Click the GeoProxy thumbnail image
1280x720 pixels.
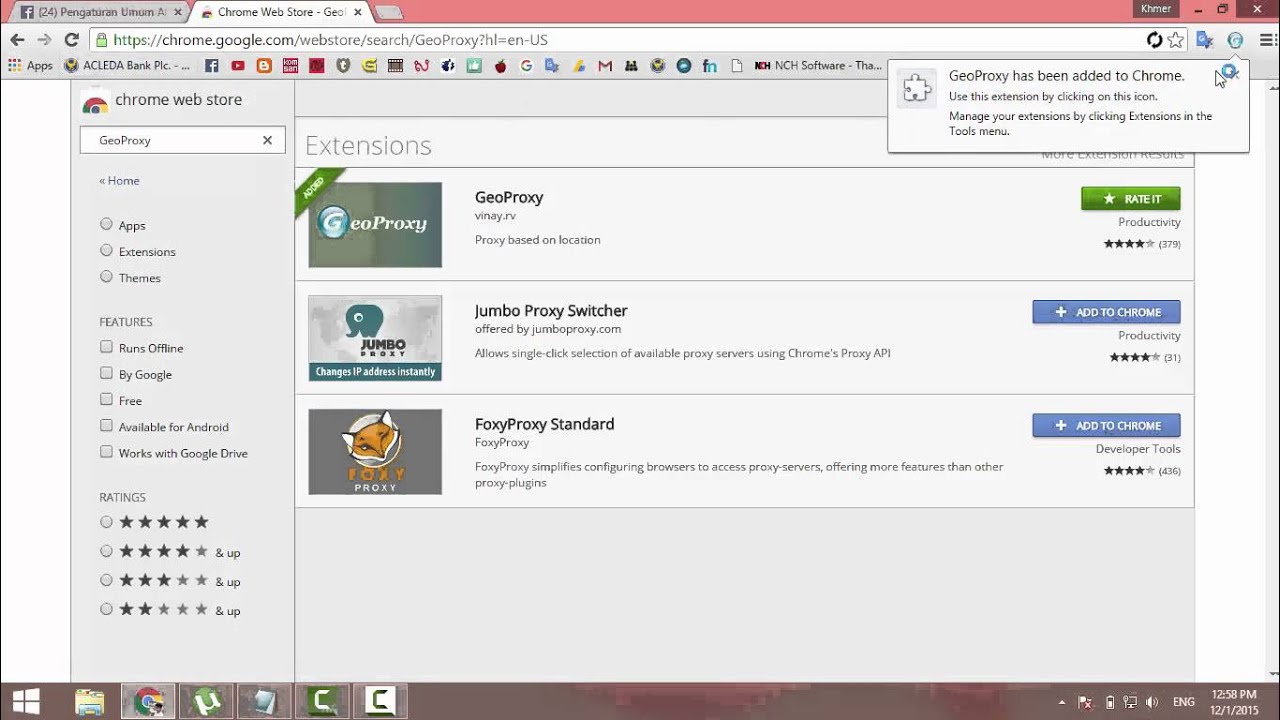click(375, 225)
